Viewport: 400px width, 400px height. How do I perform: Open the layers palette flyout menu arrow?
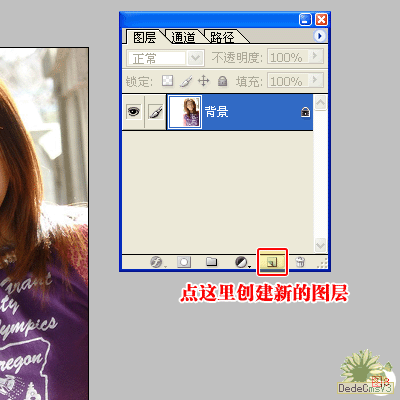point(320,36)
